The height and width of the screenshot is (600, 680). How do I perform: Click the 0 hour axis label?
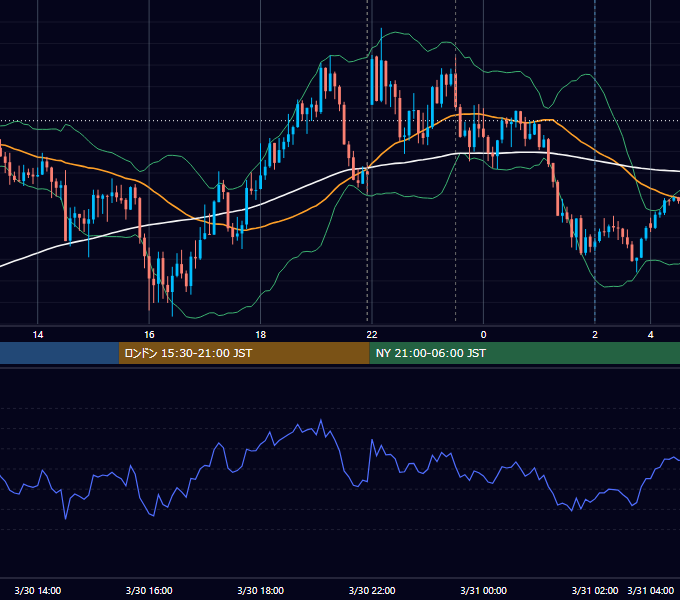(484, 335)
